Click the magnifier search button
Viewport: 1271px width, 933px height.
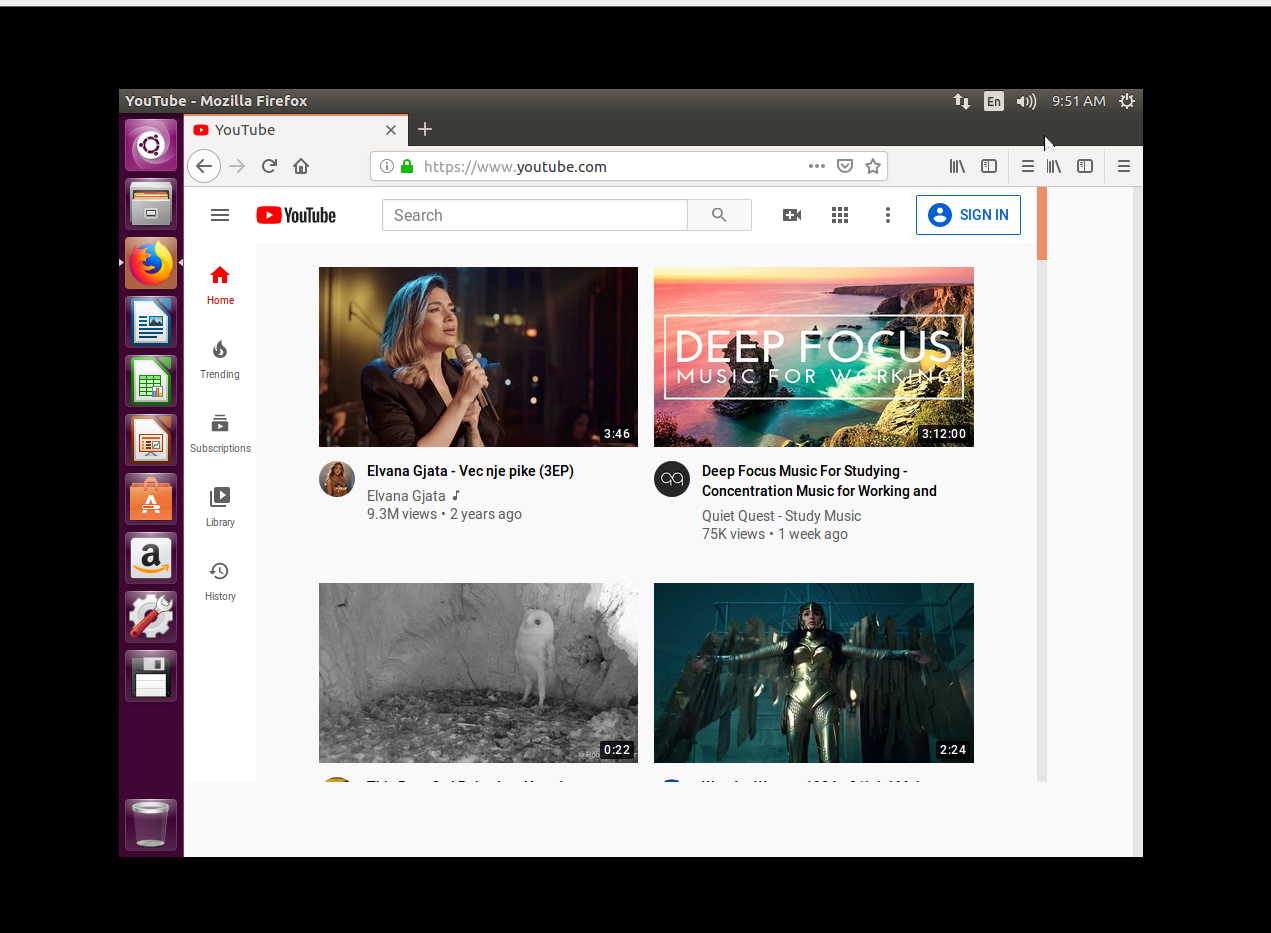719,215
